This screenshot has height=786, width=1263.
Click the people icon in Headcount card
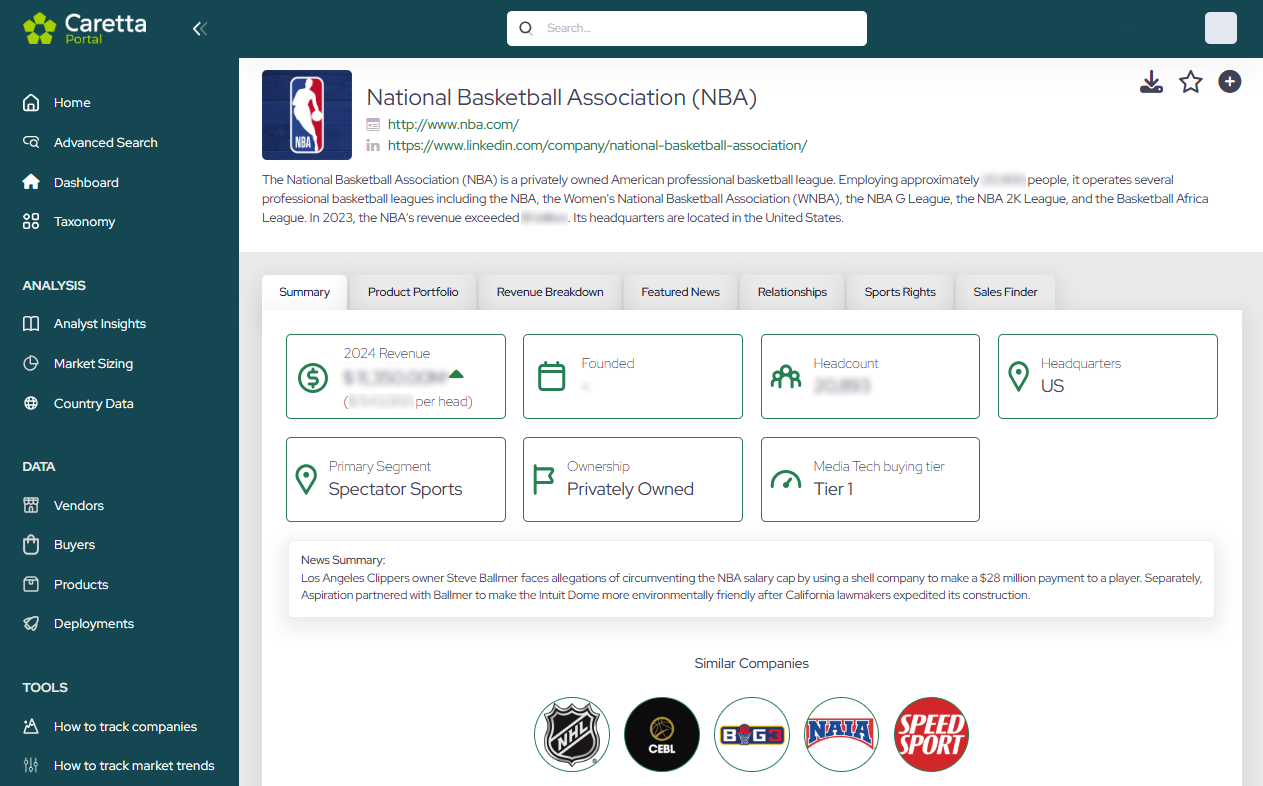coord(786,377)
